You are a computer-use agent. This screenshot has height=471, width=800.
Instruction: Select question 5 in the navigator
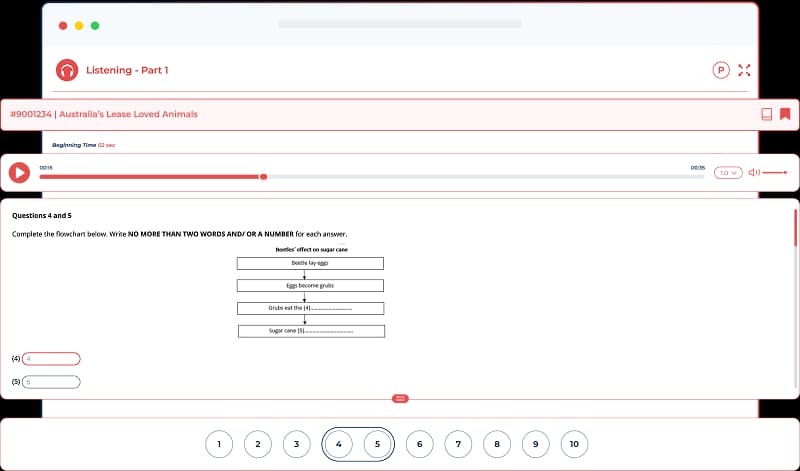377,444
